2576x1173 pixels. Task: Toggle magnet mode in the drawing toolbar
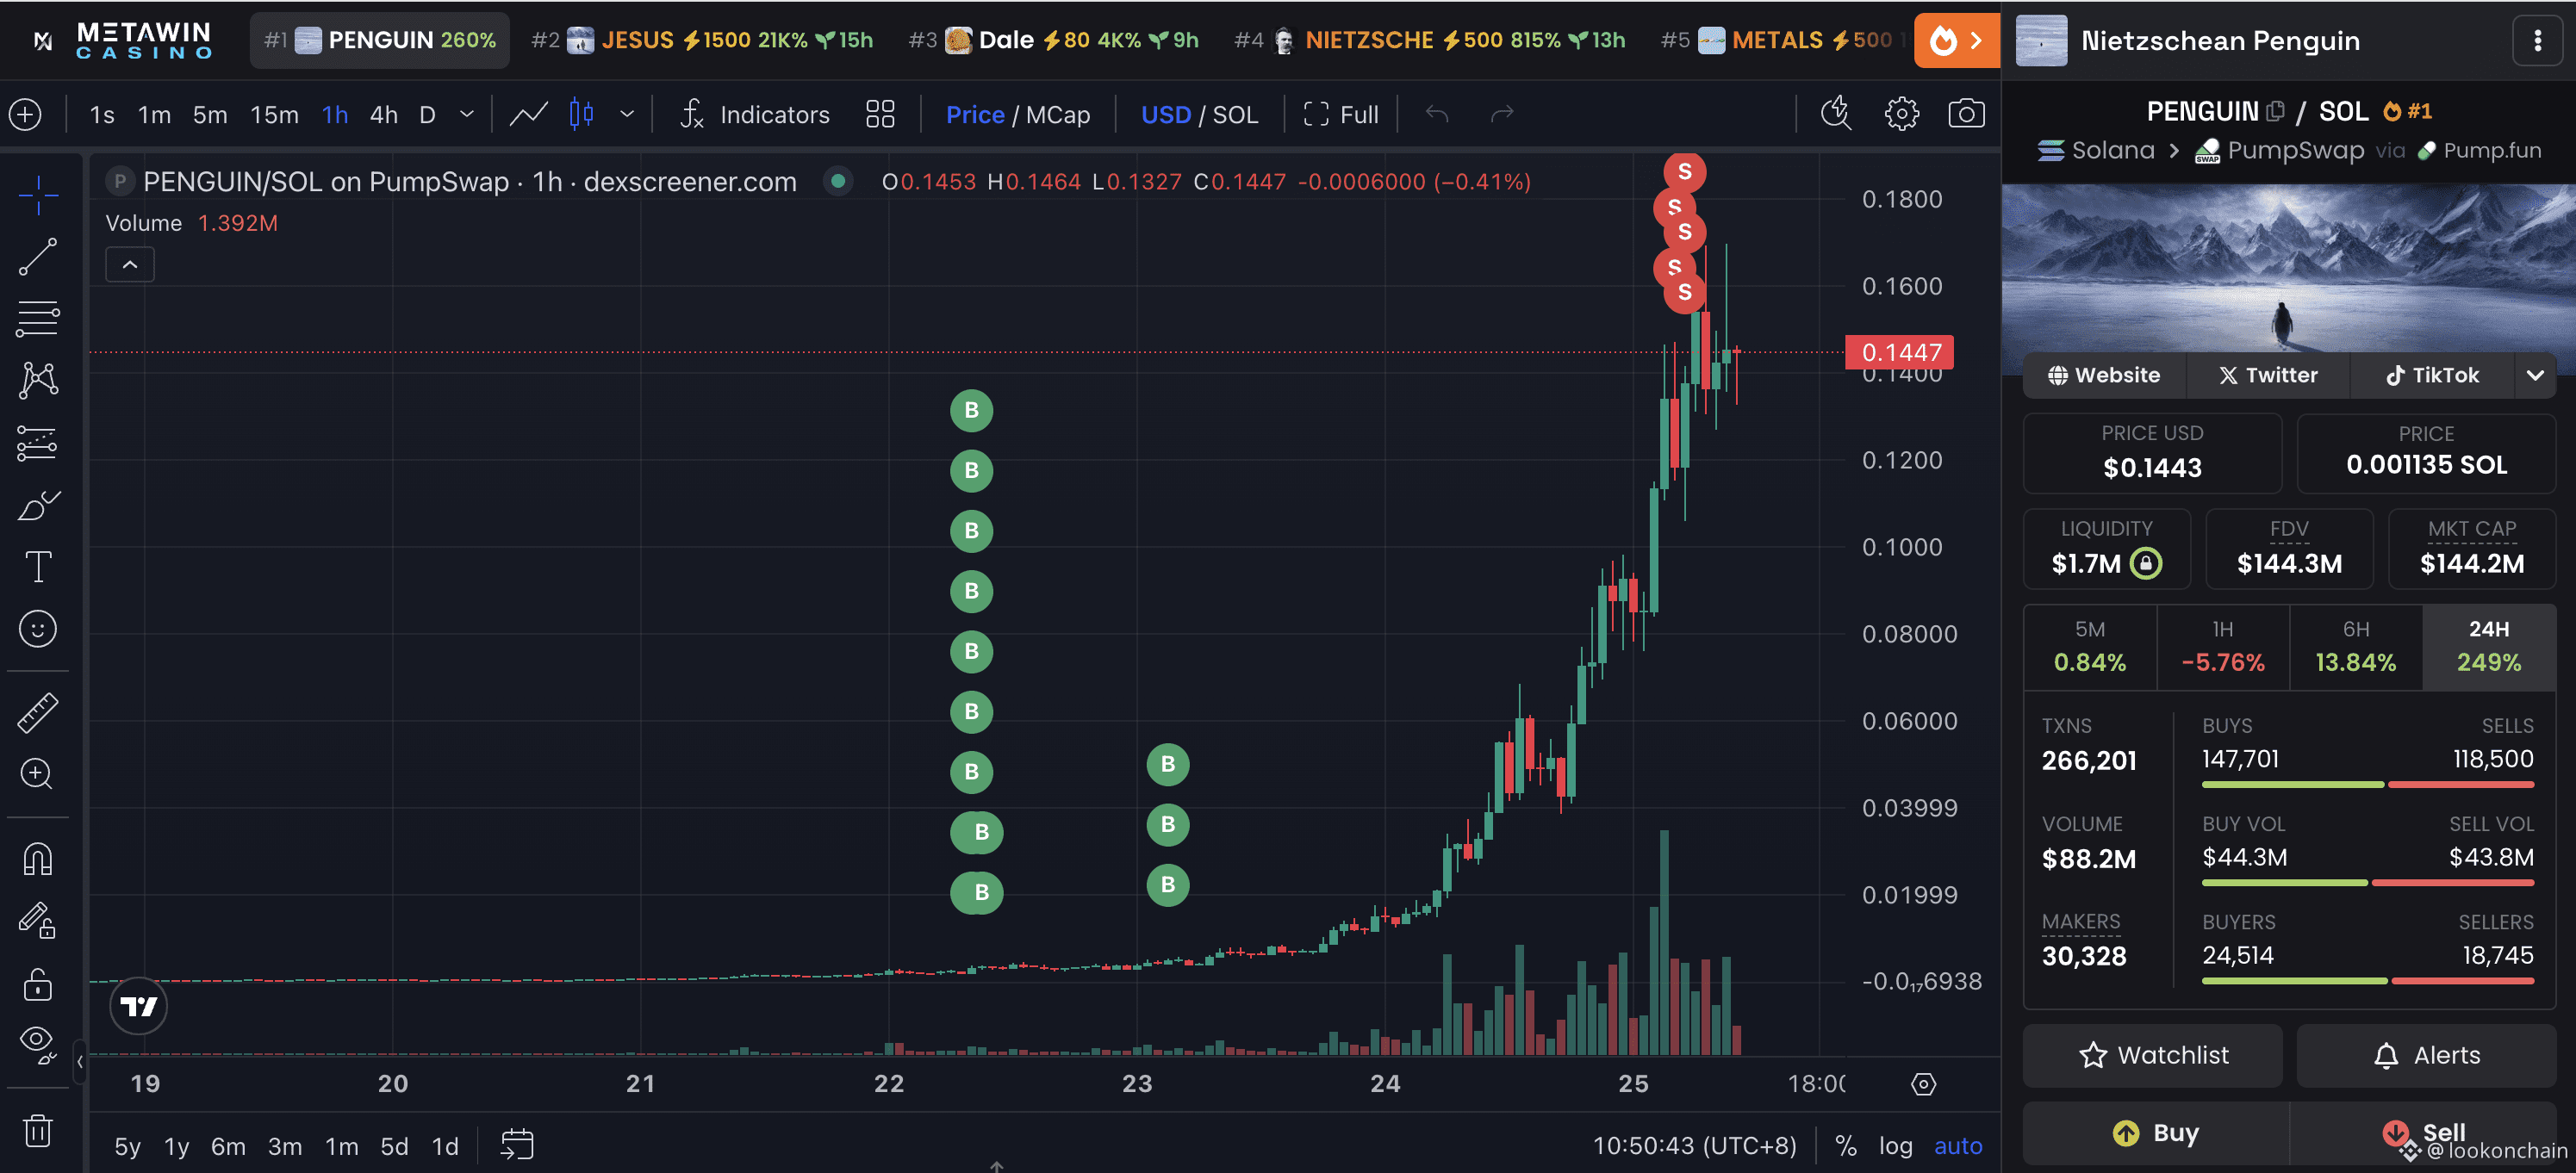pos(38,857)
